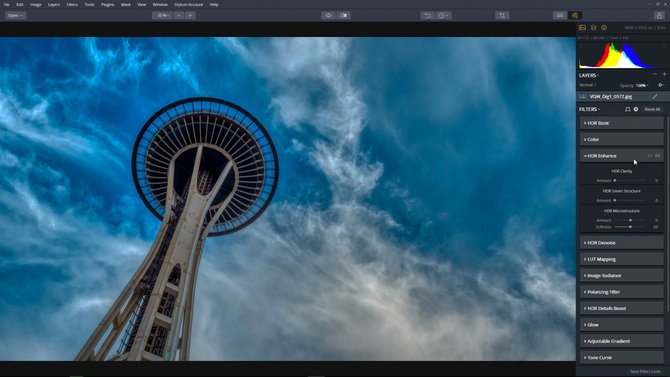Select the VGW_Dig1_0572.jpg layer
670x377 pixels.
[622, 97]
